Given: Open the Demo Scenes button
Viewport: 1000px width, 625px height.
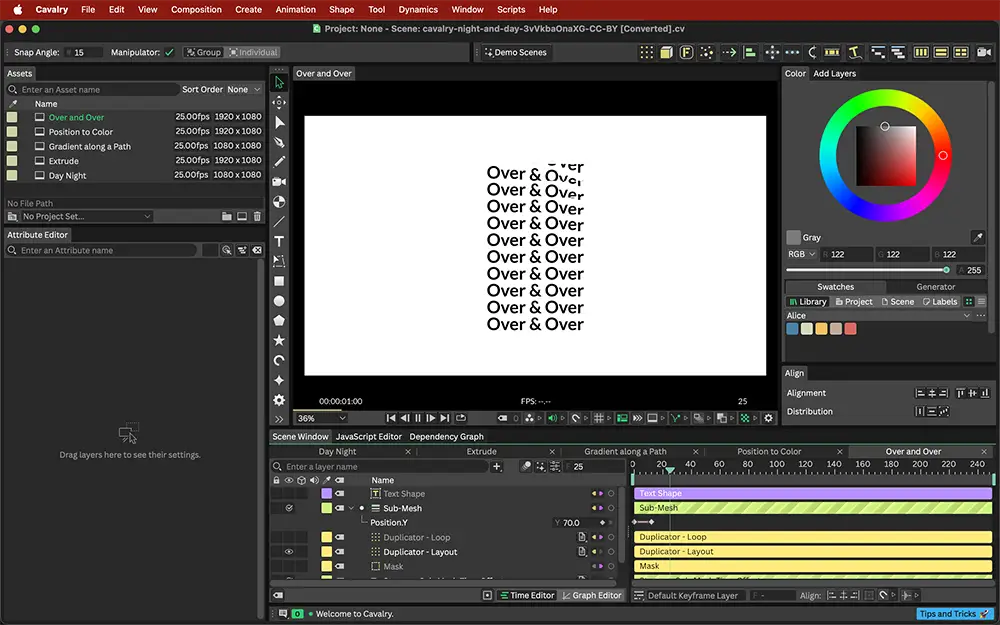Looking at the screenshot, I should 515,52.
